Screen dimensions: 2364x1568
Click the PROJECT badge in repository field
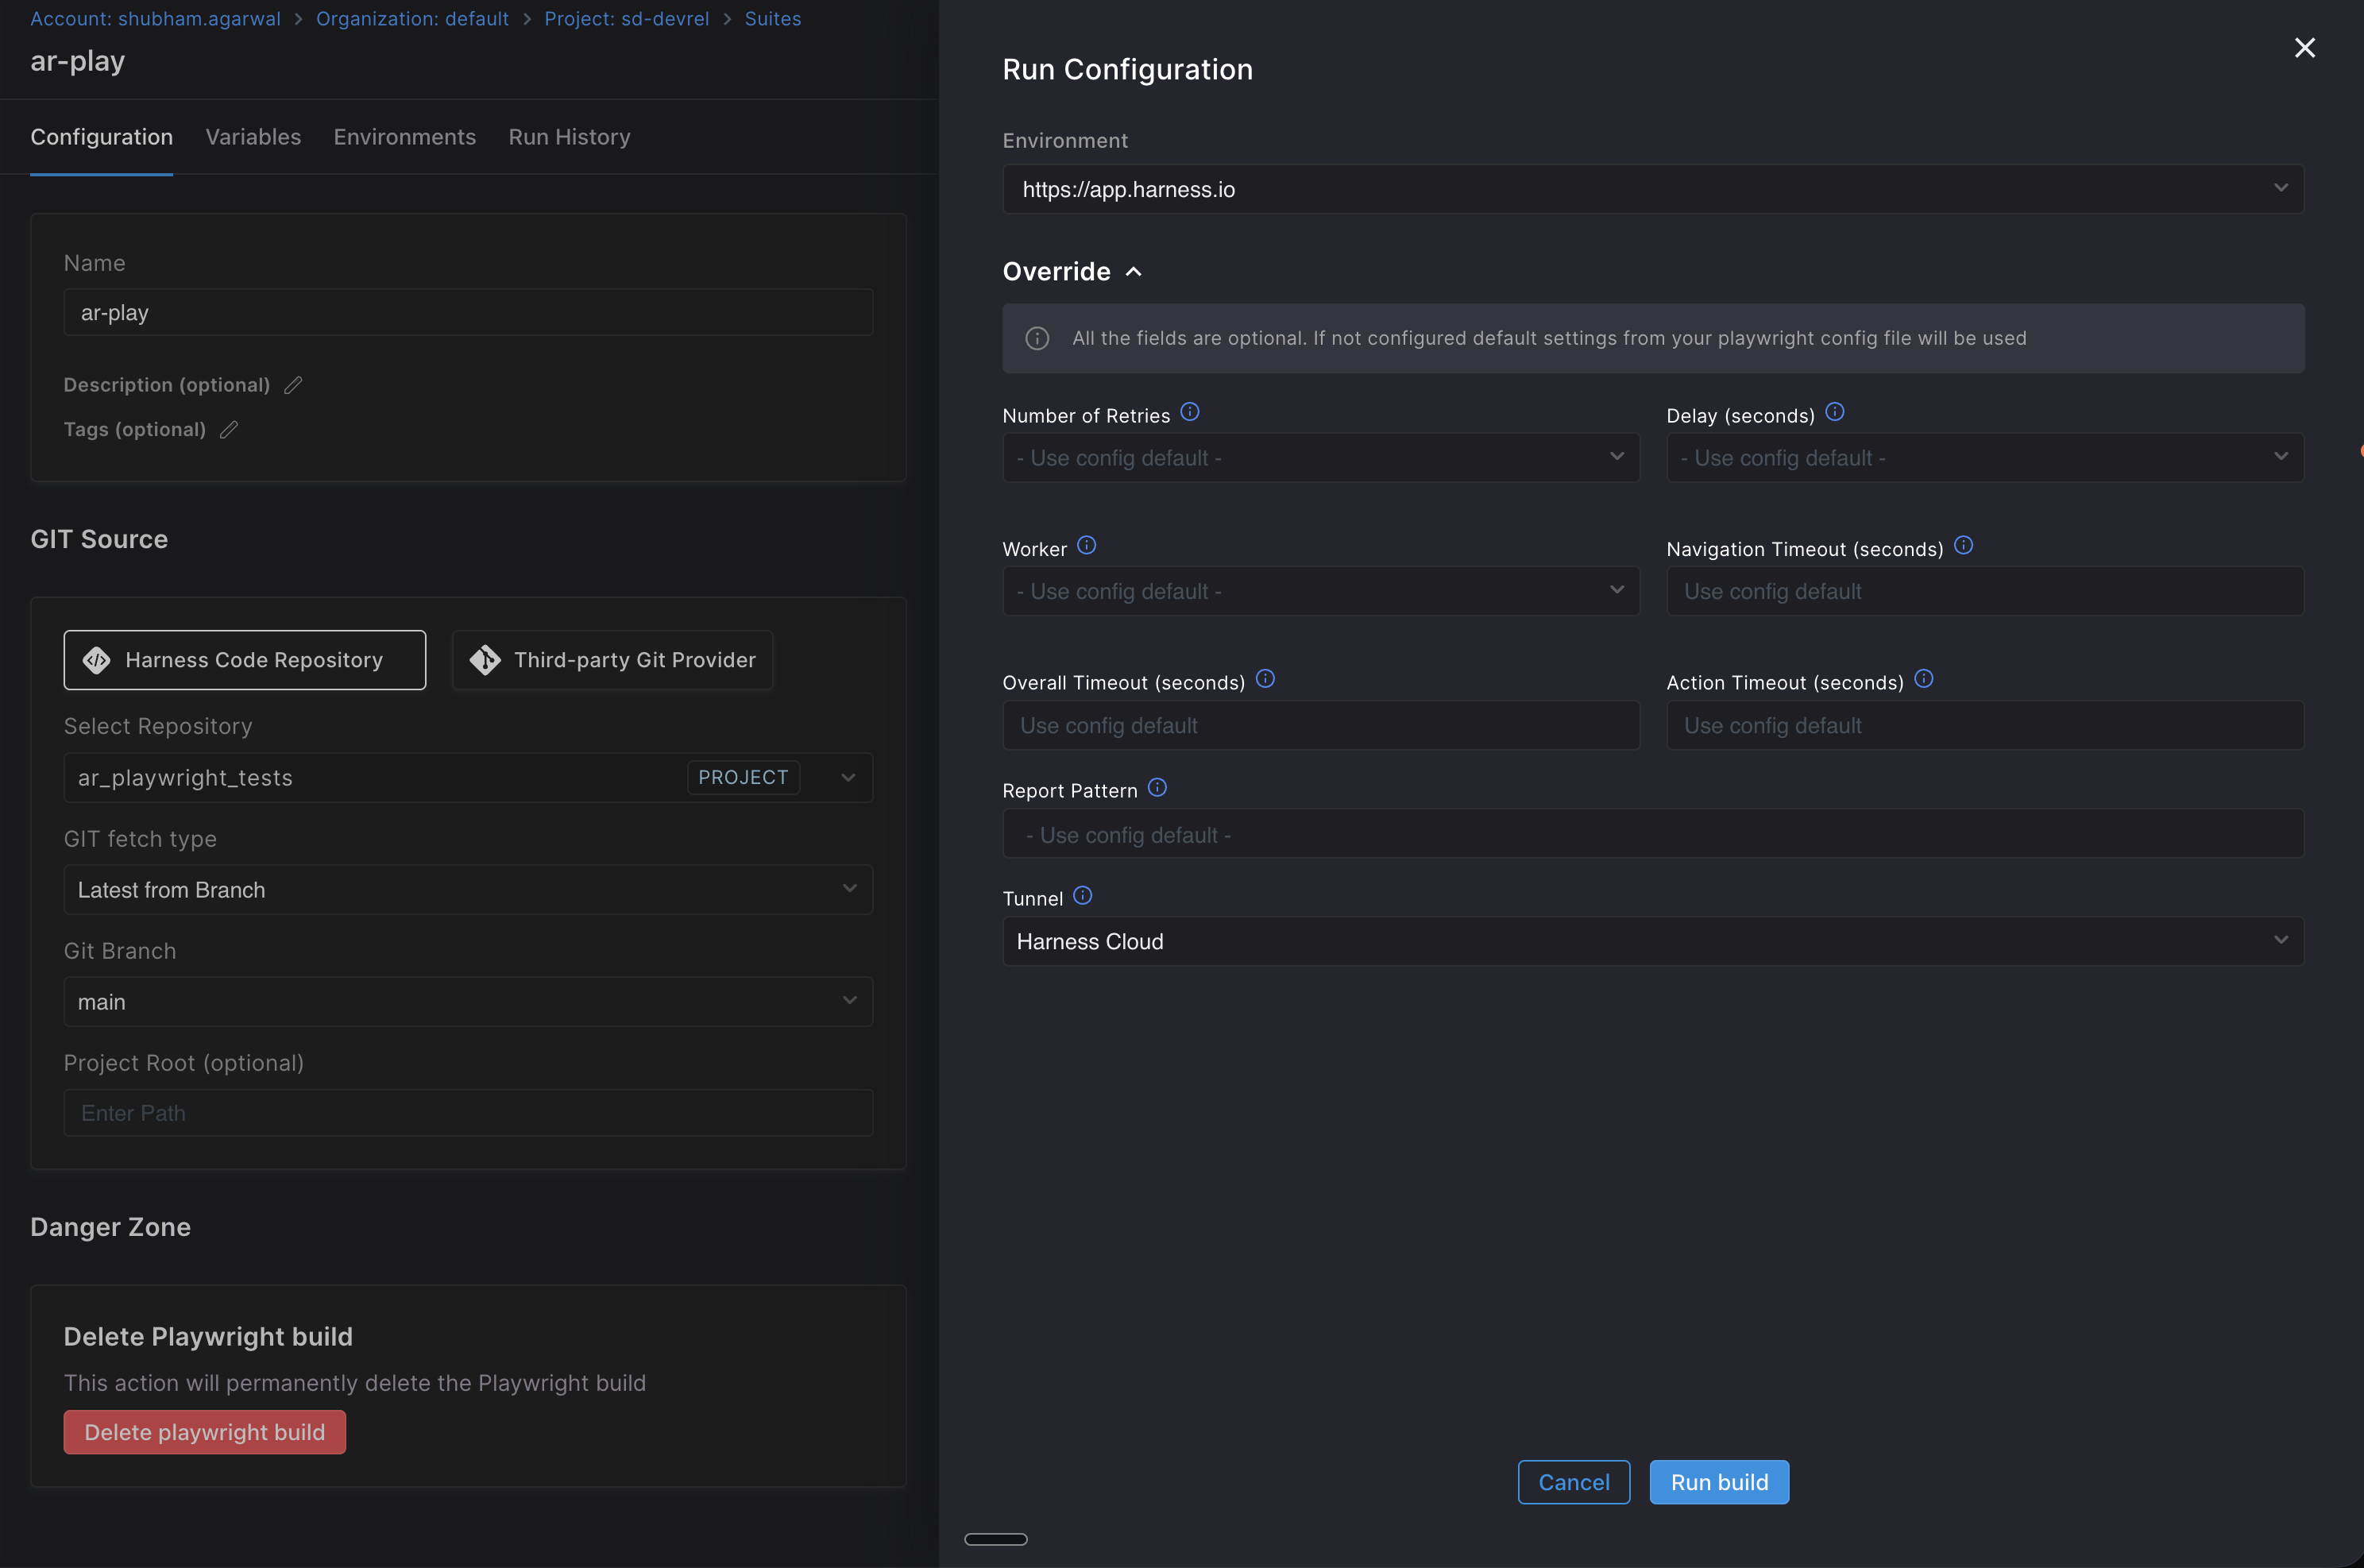click(x=743, y=777)
